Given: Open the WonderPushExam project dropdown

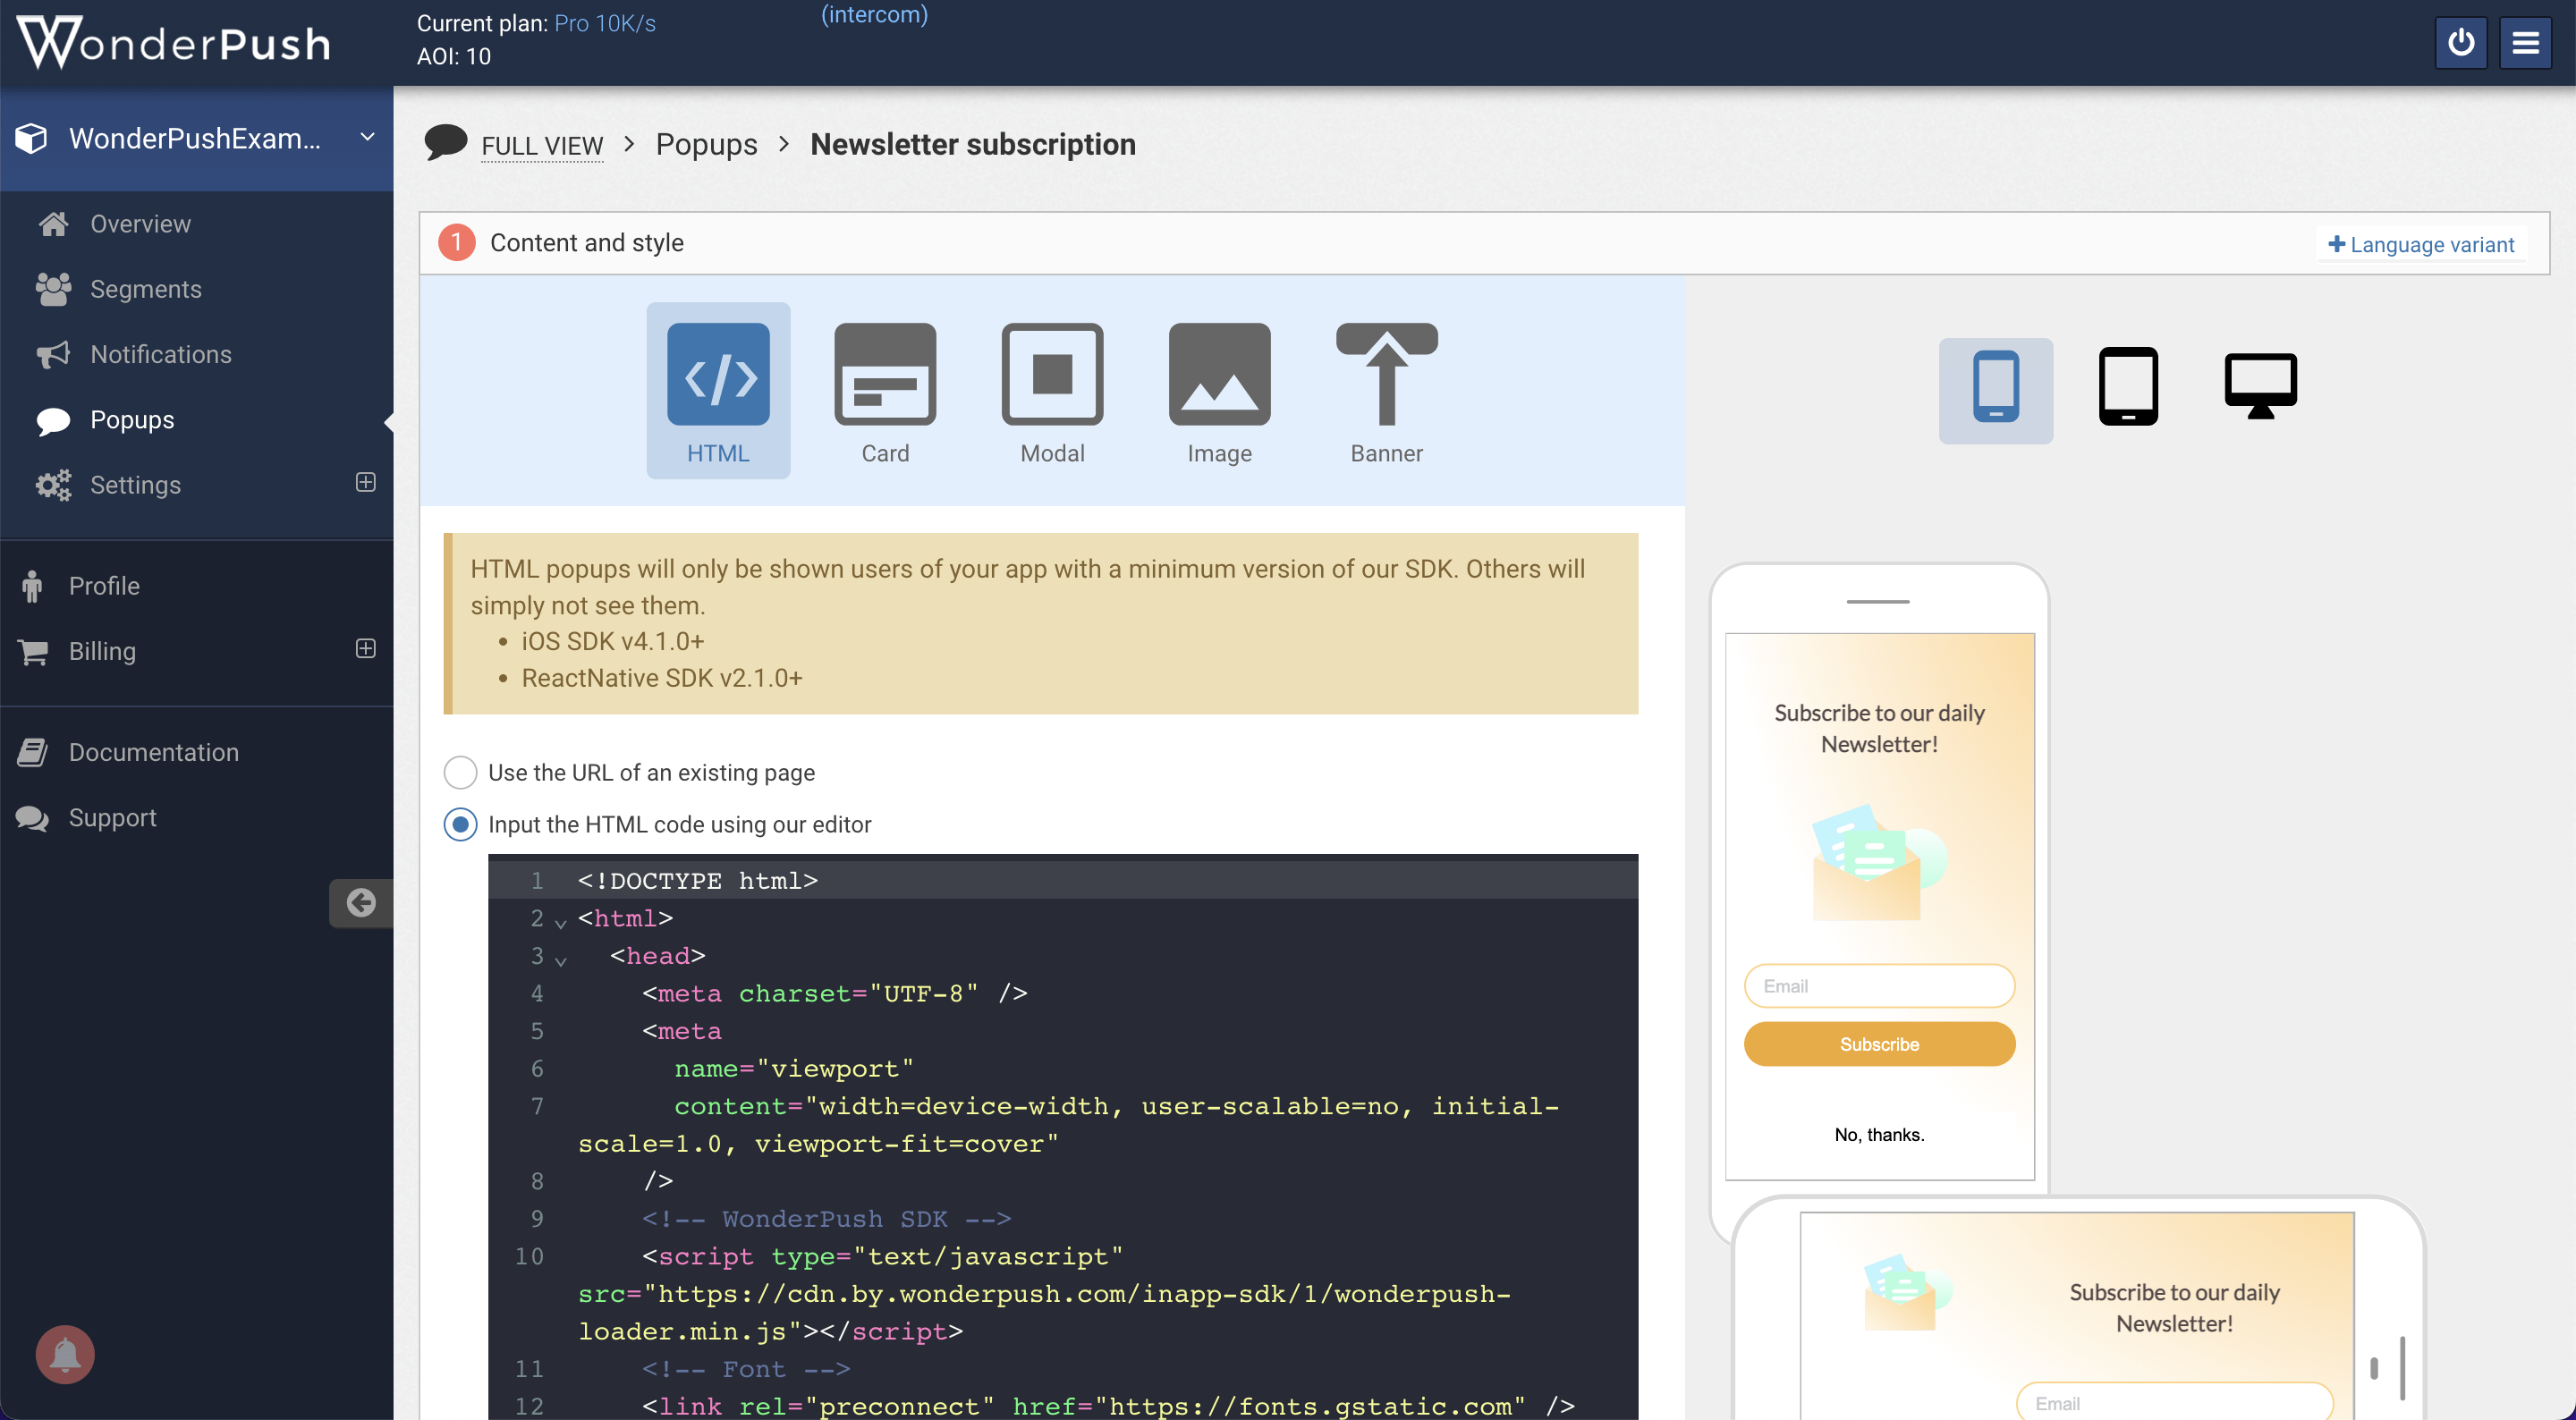Looking at the screenshot, I should [196, 138].
